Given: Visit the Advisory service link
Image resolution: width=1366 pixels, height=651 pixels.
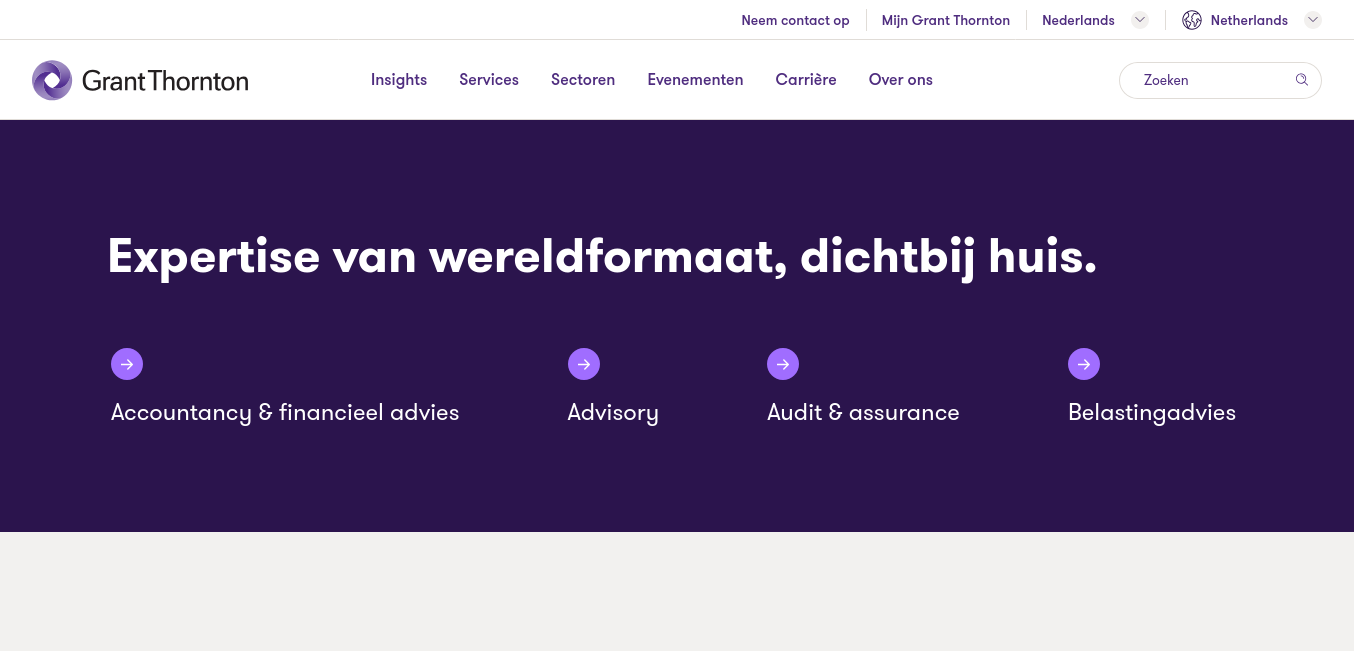Looking at the screenshot, I should pos(613,412).
